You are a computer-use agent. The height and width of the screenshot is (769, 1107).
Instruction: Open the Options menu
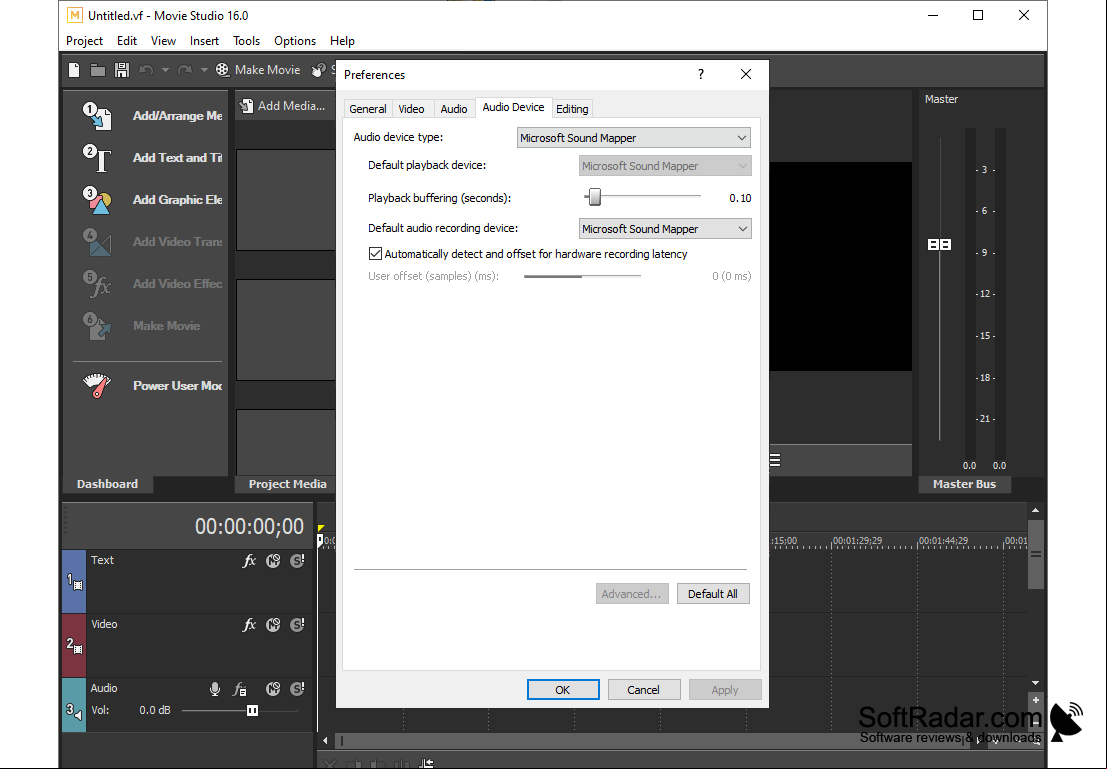pos(295,41)
